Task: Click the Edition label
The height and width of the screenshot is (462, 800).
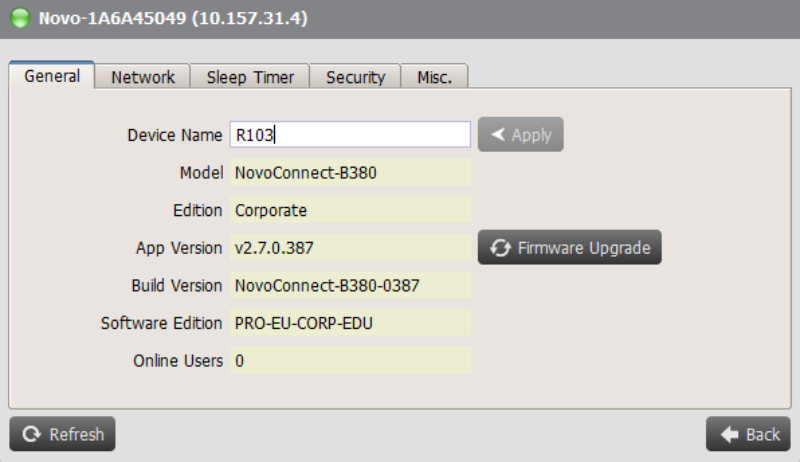Action: tap(197, 211)
